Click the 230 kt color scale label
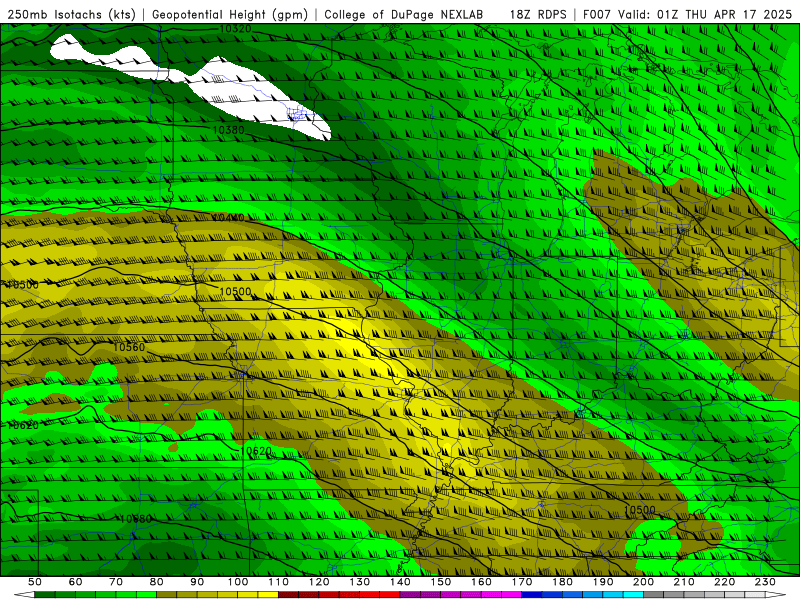 765,582
